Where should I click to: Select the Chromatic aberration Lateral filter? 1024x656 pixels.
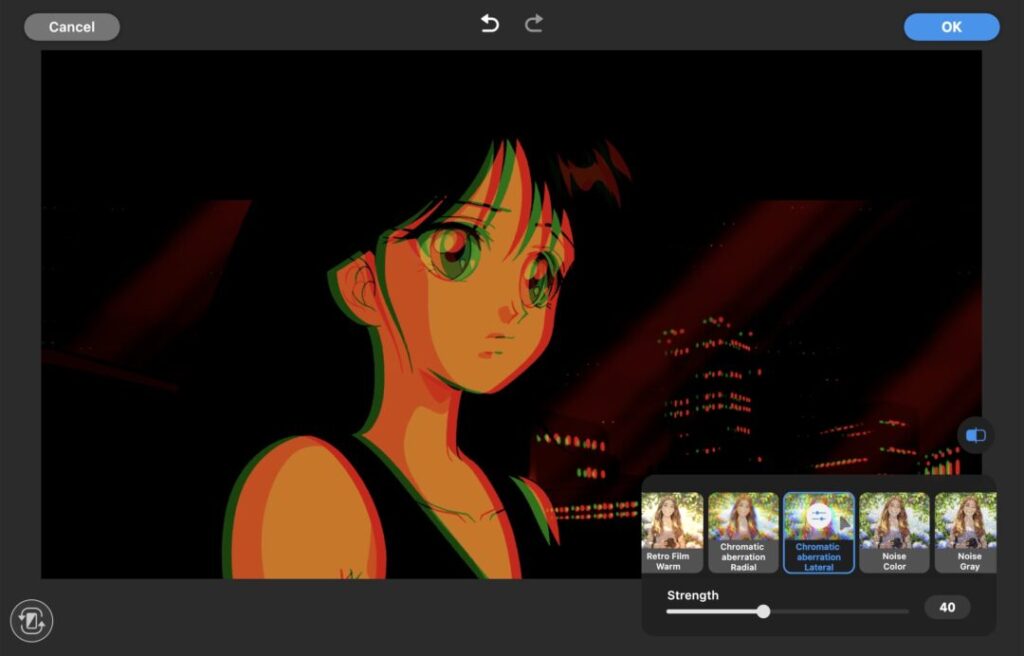818,546
